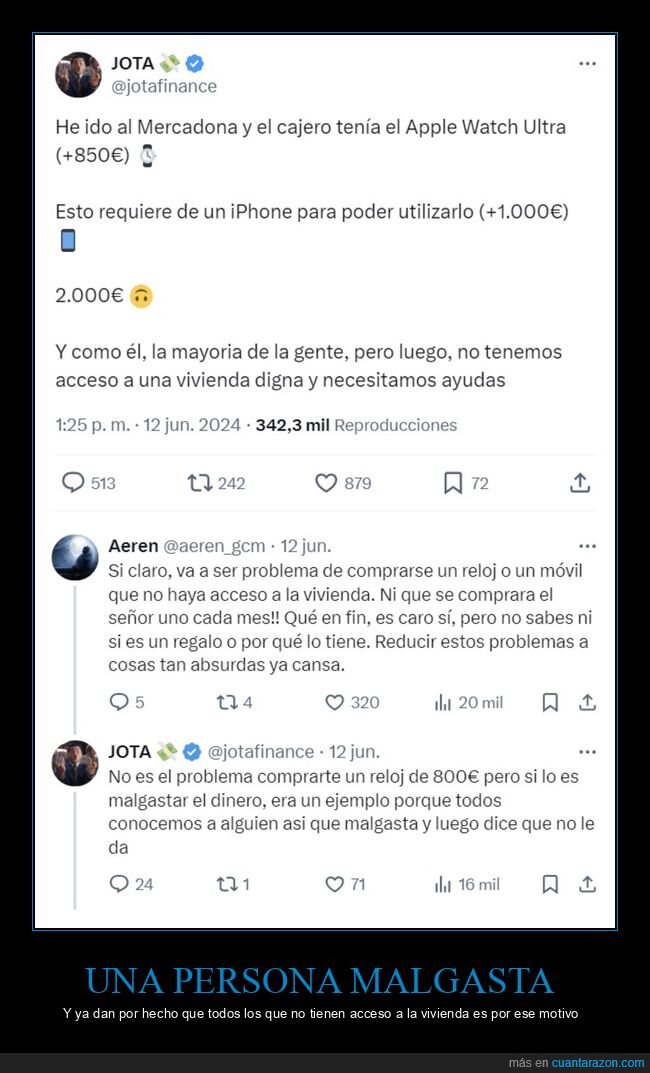
Task: Bookmark the main tweet showing 72 saves
Action: [x=453, y=483]
